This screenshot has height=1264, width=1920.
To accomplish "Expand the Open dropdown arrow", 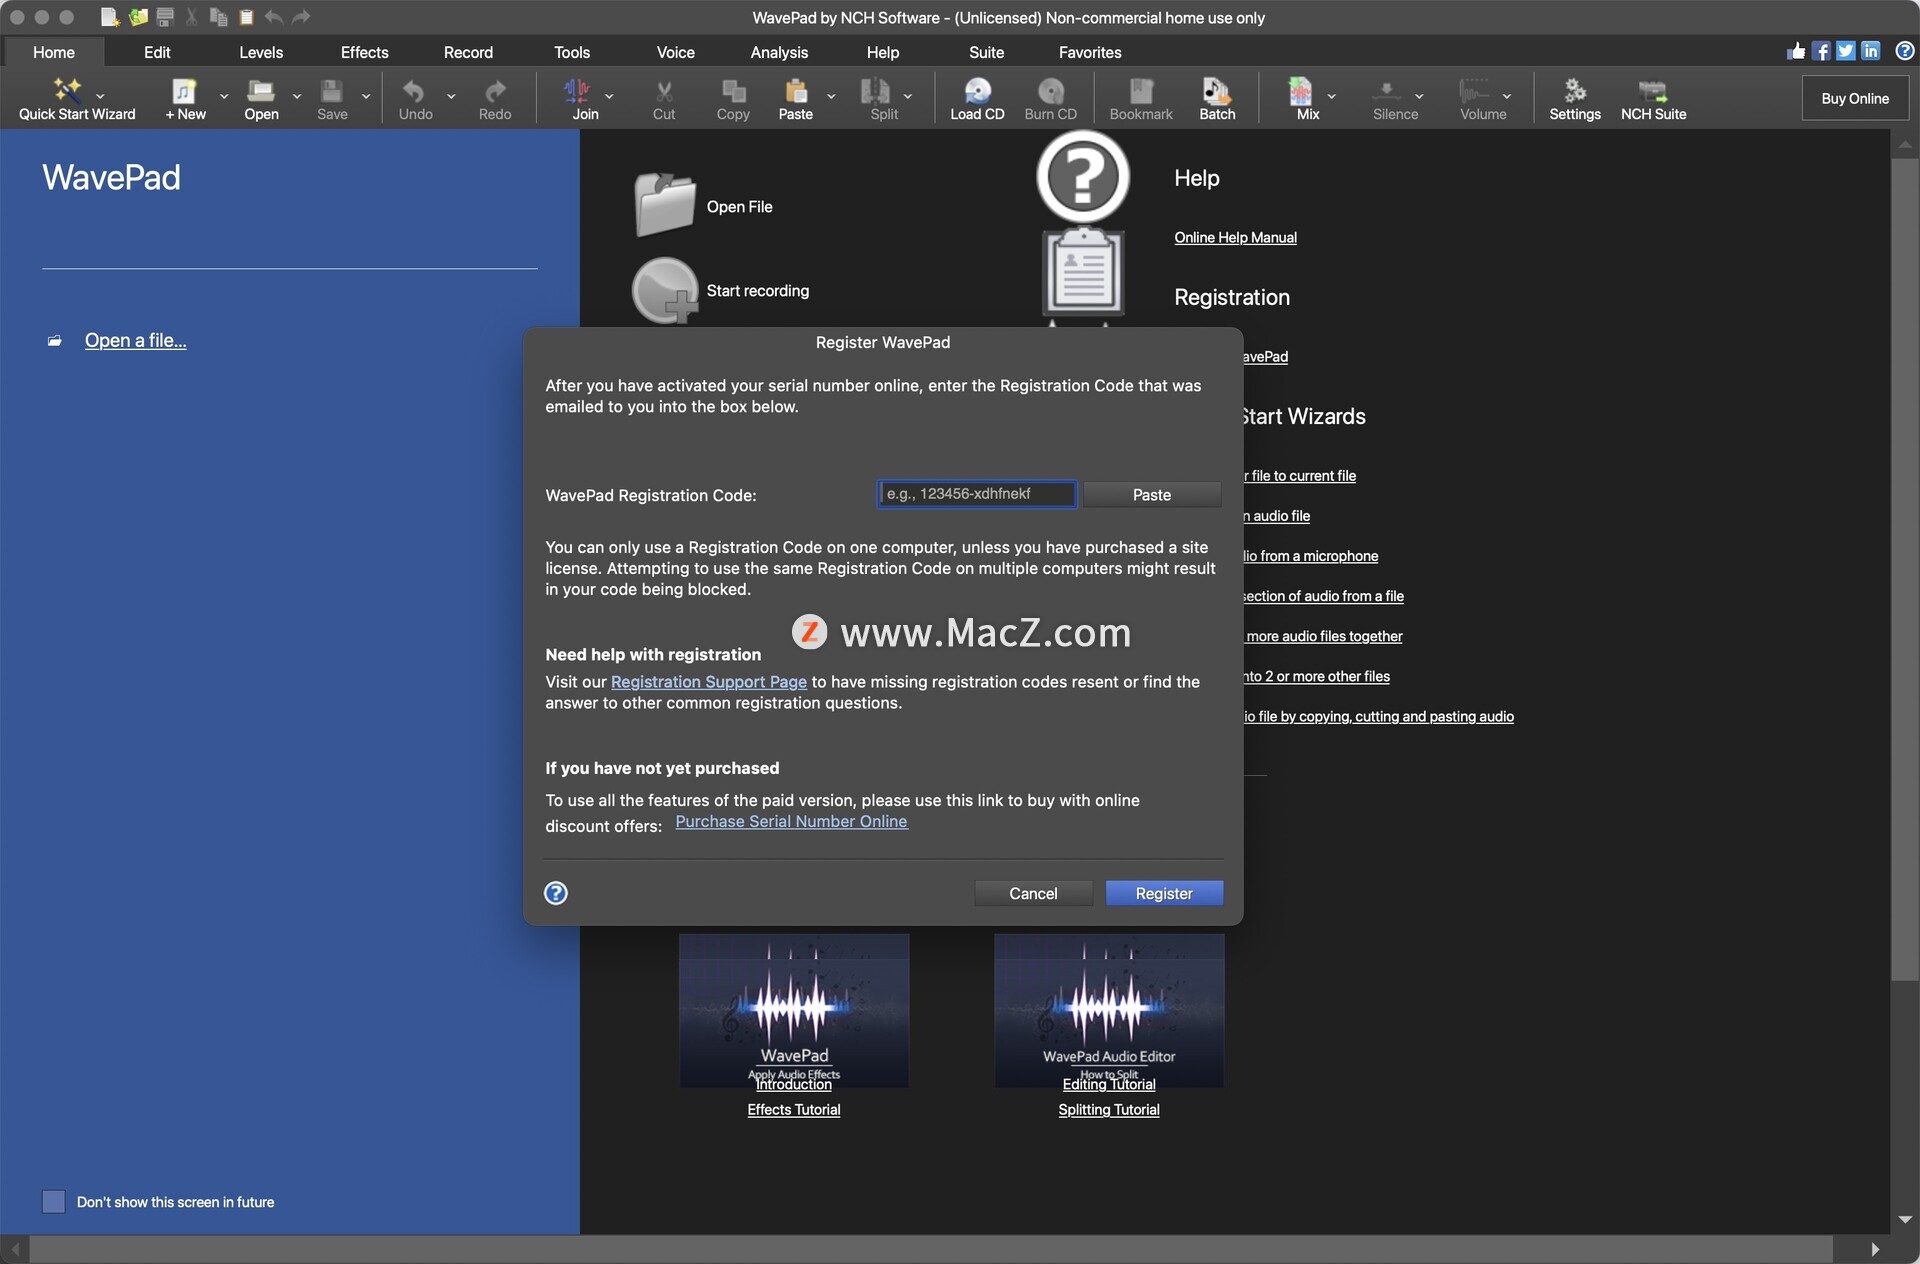I will pos(297,96).
